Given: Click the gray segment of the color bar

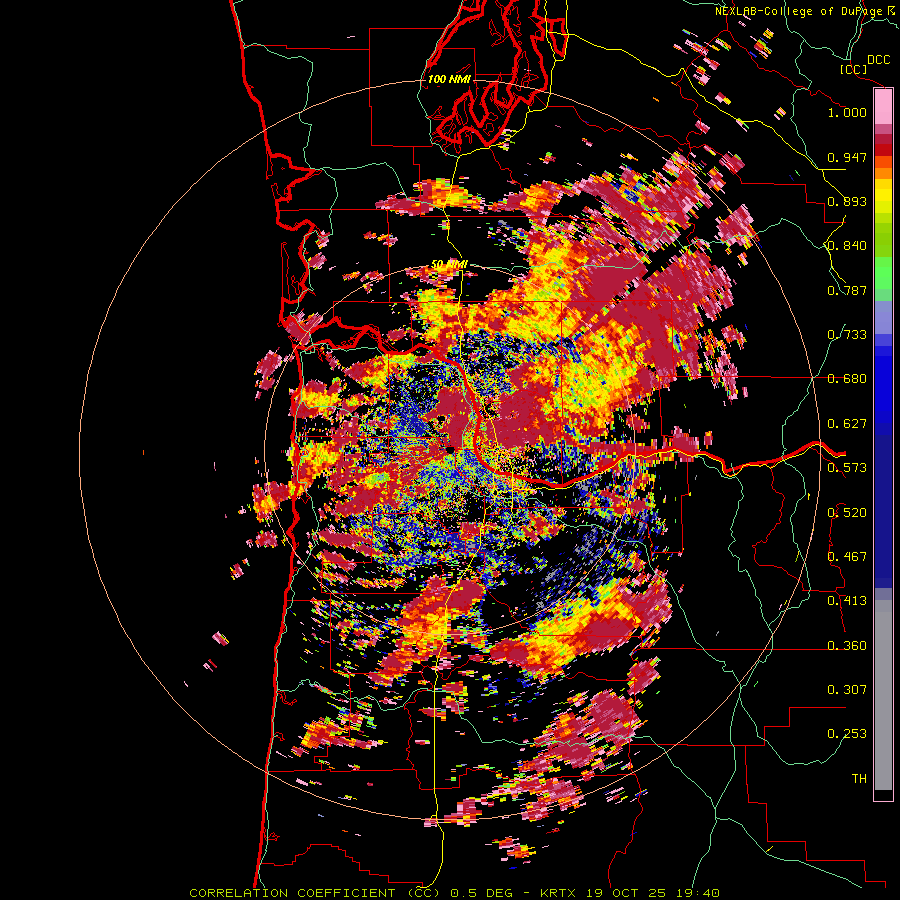Looking at the screenshot, I should tap(883, 695).
